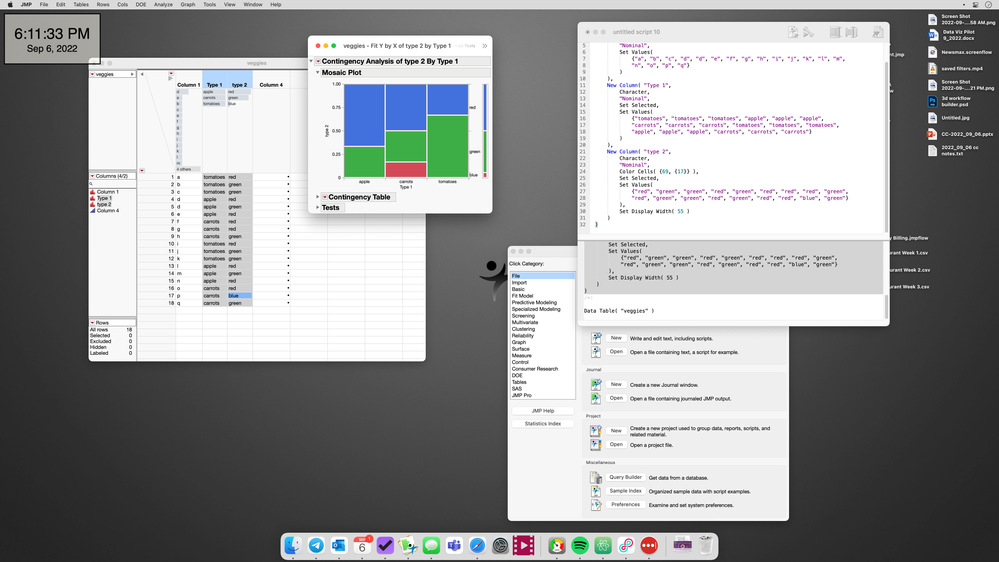Click the New Journal icon in JMP Starter
This screenshot has height=562, width=999.
pyautogui.click(x=596, y=385)
